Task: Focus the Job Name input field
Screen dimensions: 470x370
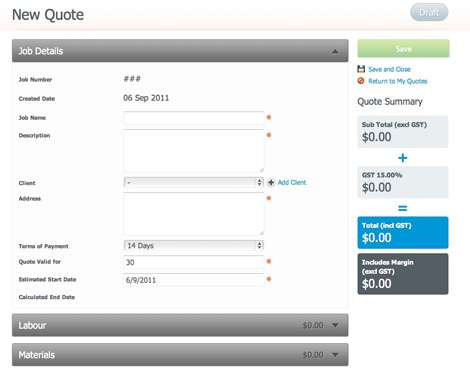Action: coord(194,118)
